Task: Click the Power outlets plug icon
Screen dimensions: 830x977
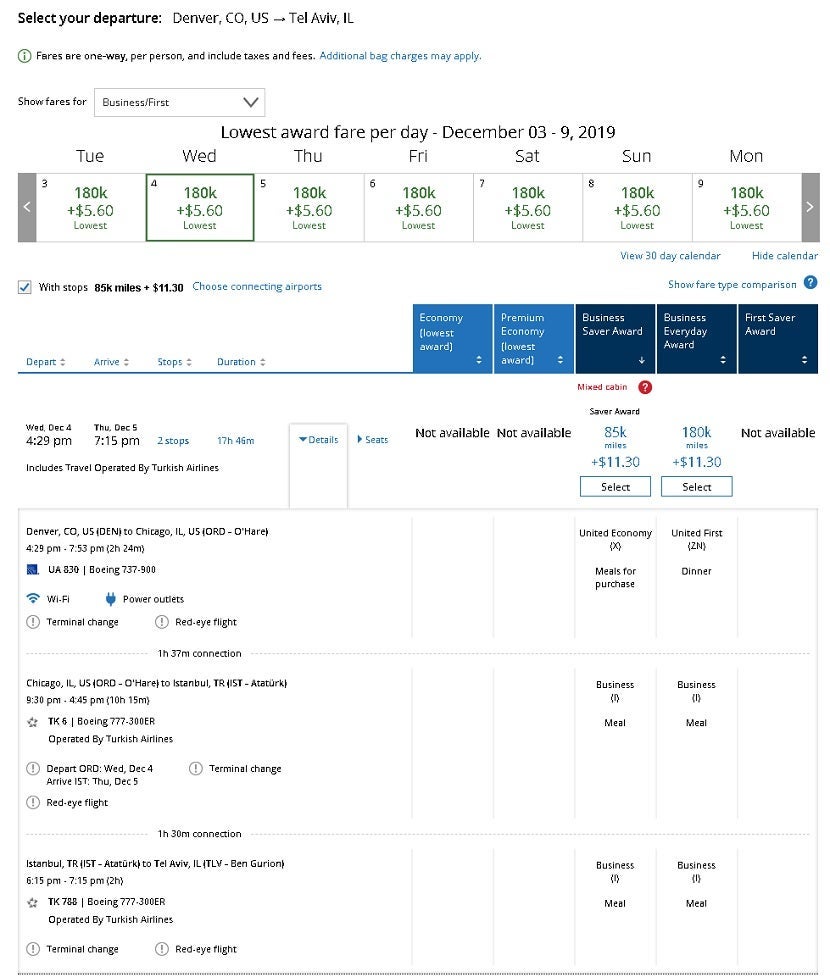Action: point(110,599)
